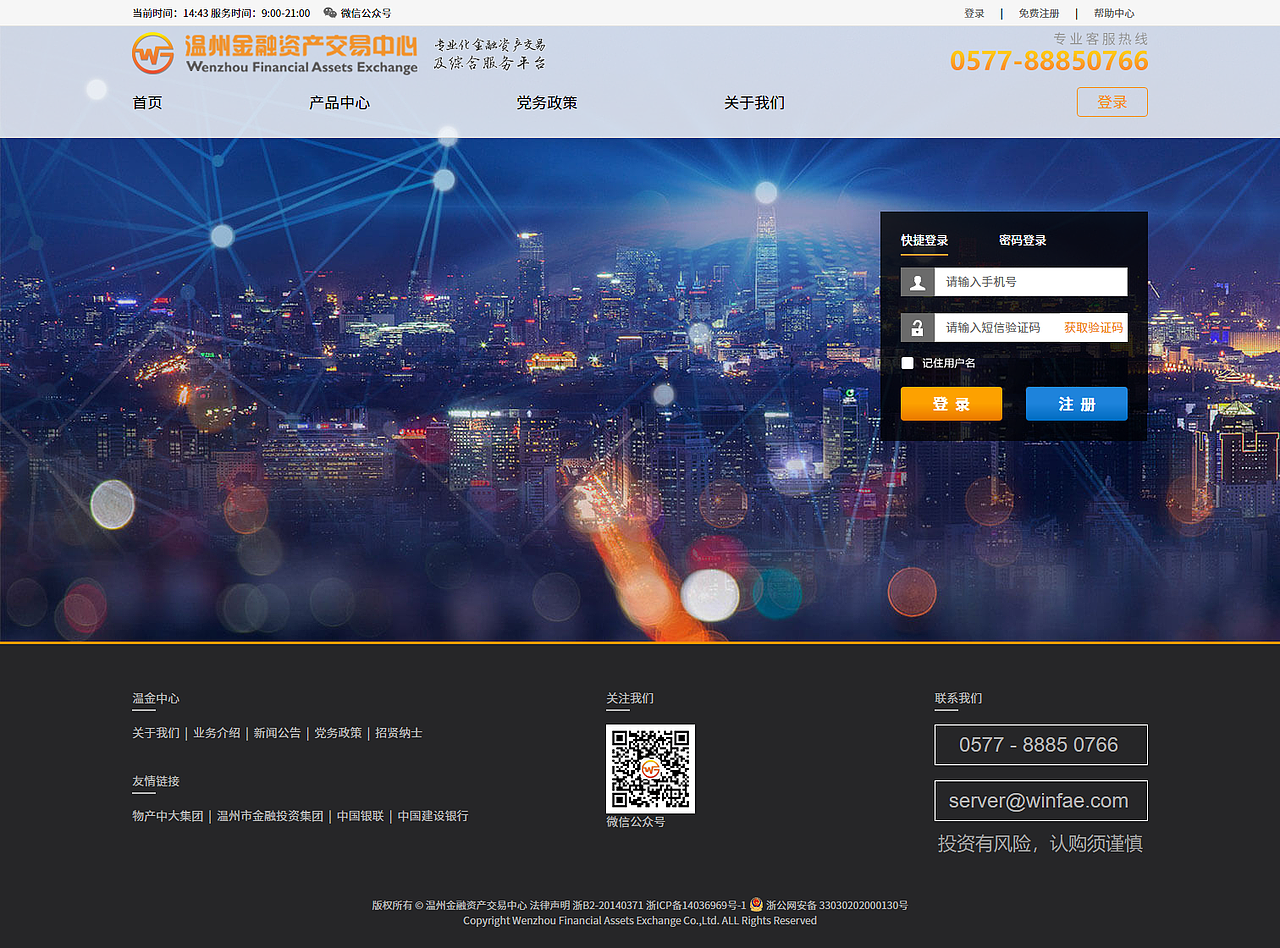The image size is (1280, 948).
Task: Click the user icon beside the phone input
Action: (x=917, y=281)
